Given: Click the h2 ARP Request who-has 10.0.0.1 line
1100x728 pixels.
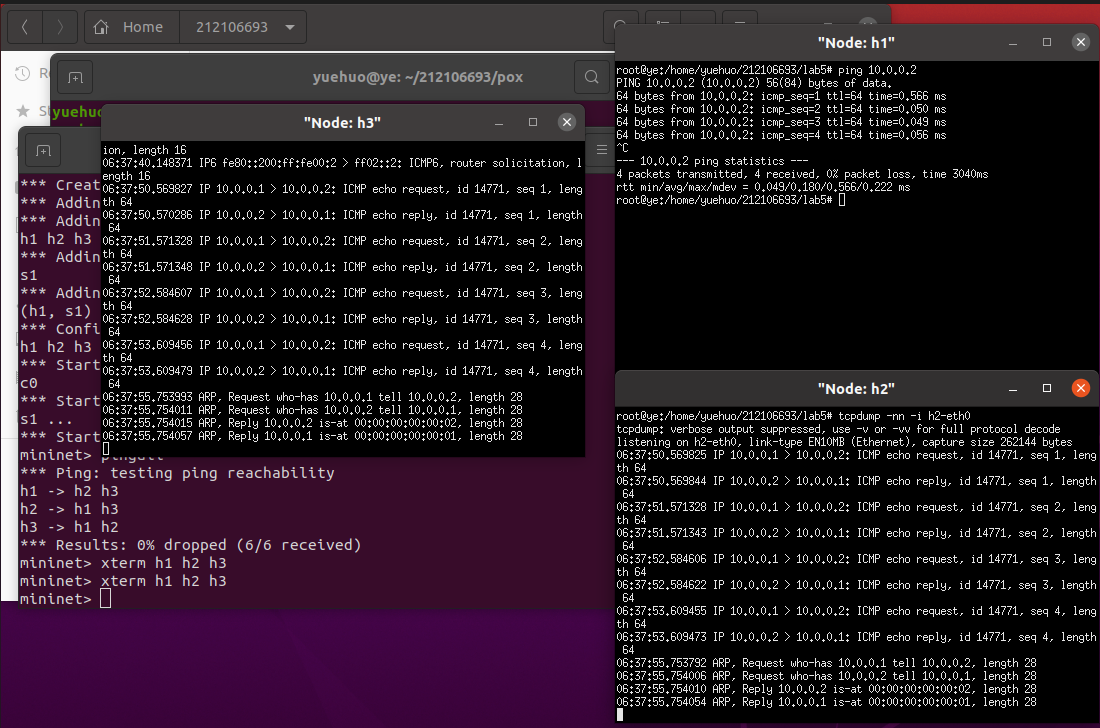Looking at the screenshot, I should tap(826, 663).
